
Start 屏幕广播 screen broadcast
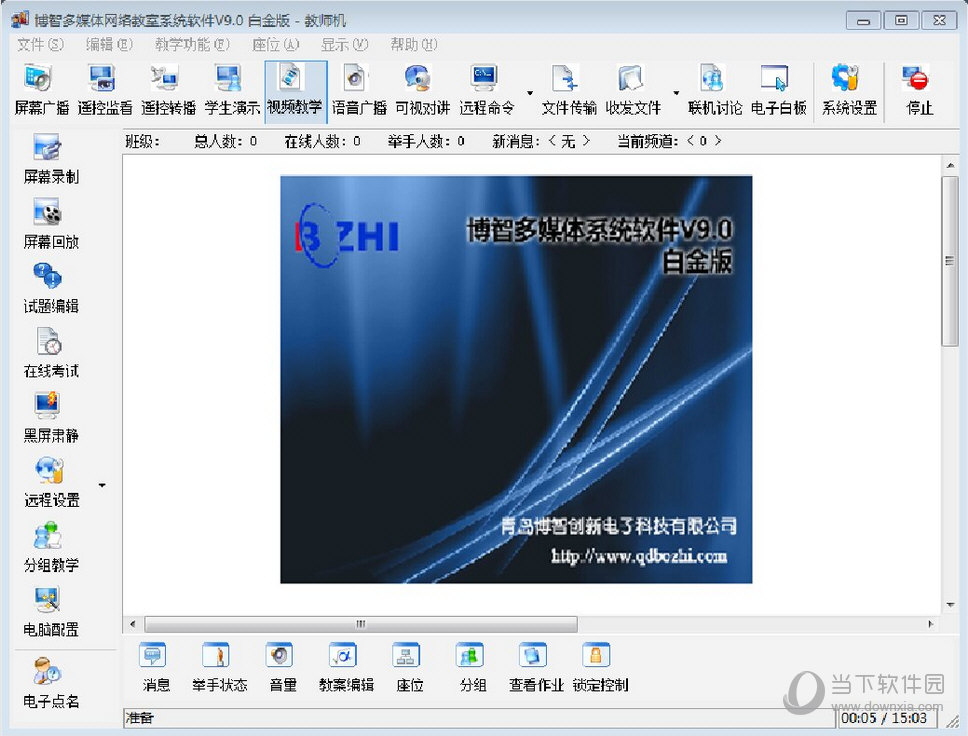point(41,90)
